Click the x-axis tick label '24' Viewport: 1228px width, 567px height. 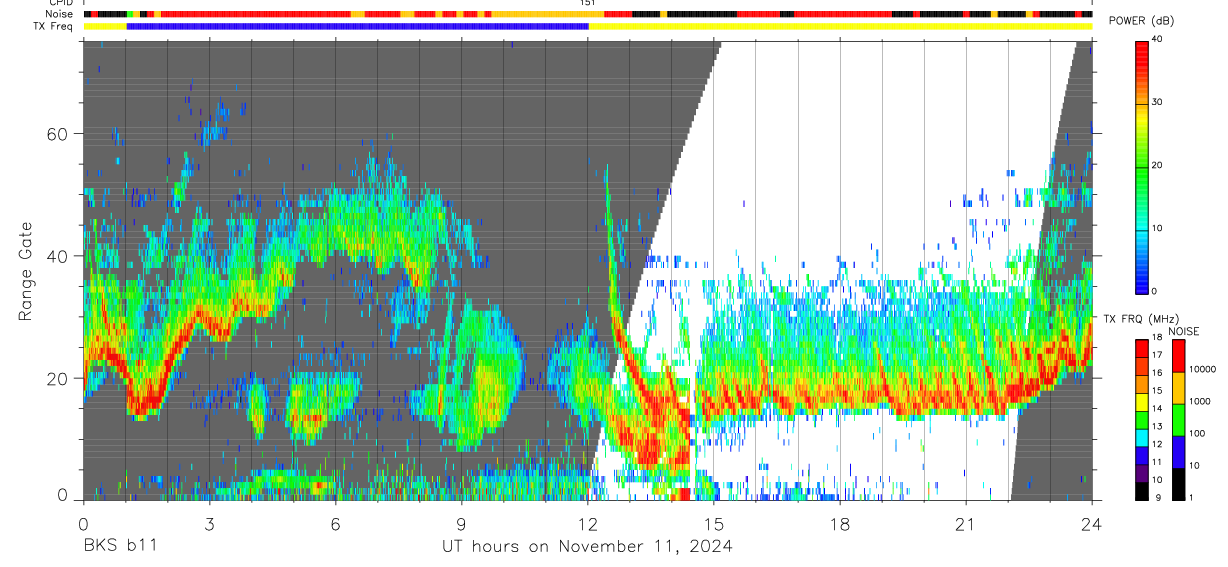coord(1092,524)
